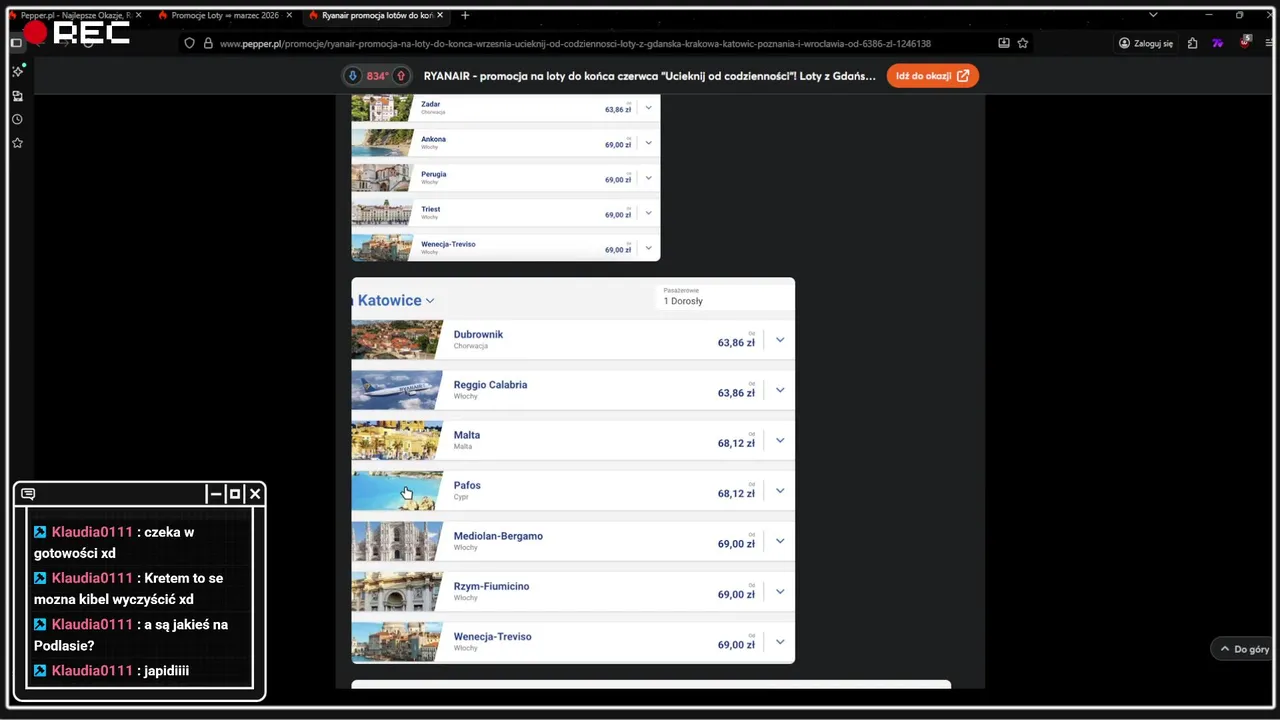Click the Reggio Calabria plane thumbnail
1280x720 pixels.
[397, 390]
